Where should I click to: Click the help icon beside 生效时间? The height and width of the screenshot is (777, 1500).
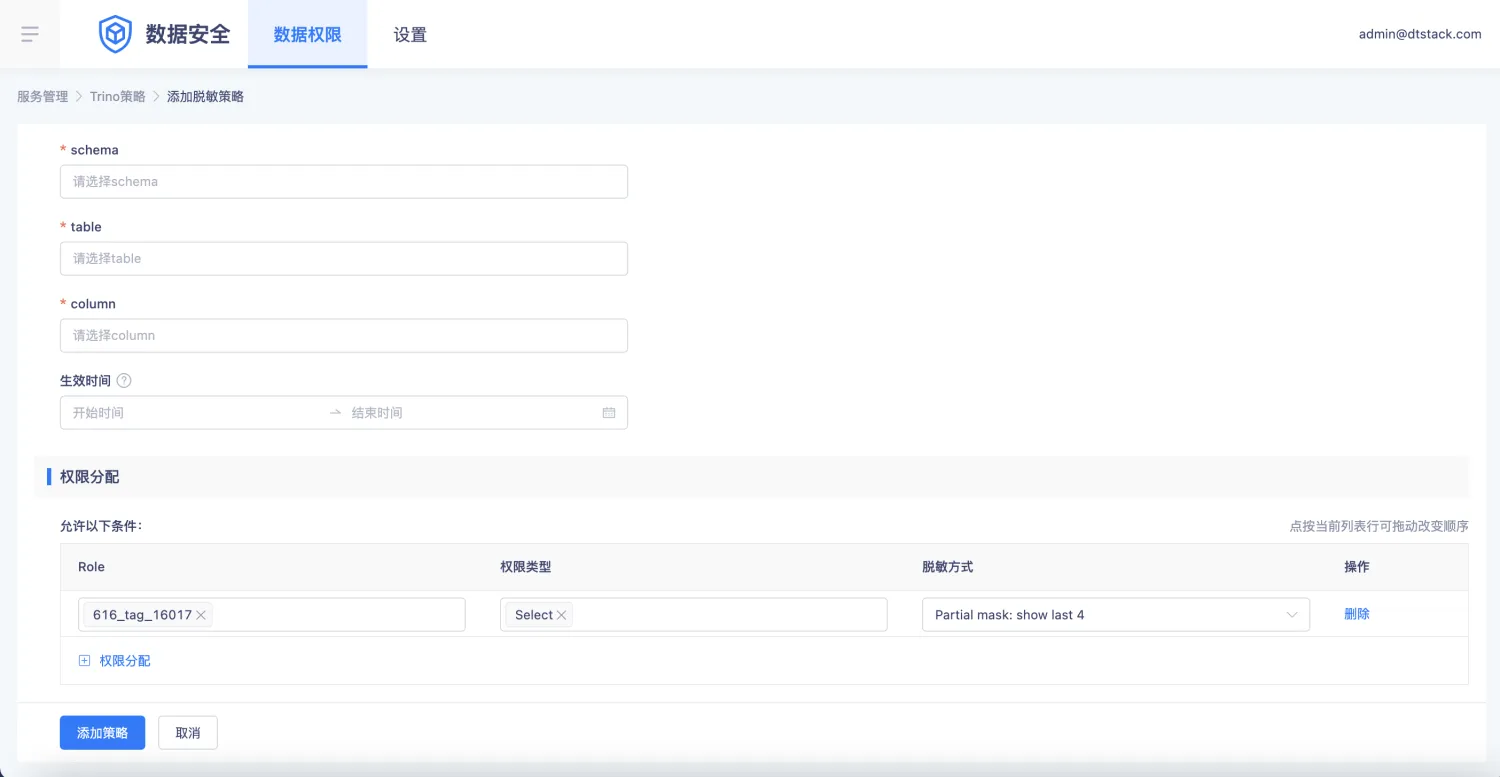124,381
